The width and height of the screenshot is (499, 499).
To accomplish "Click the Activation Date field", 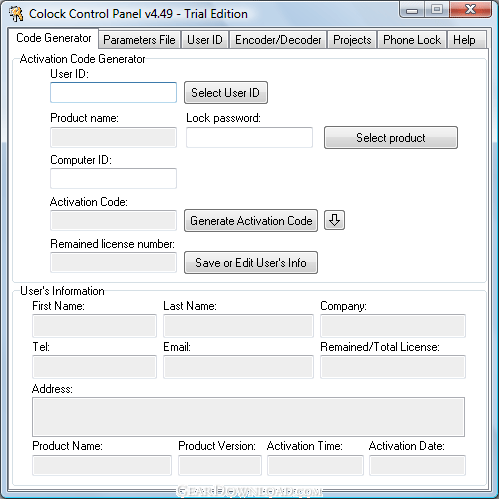I will [417, 465].
